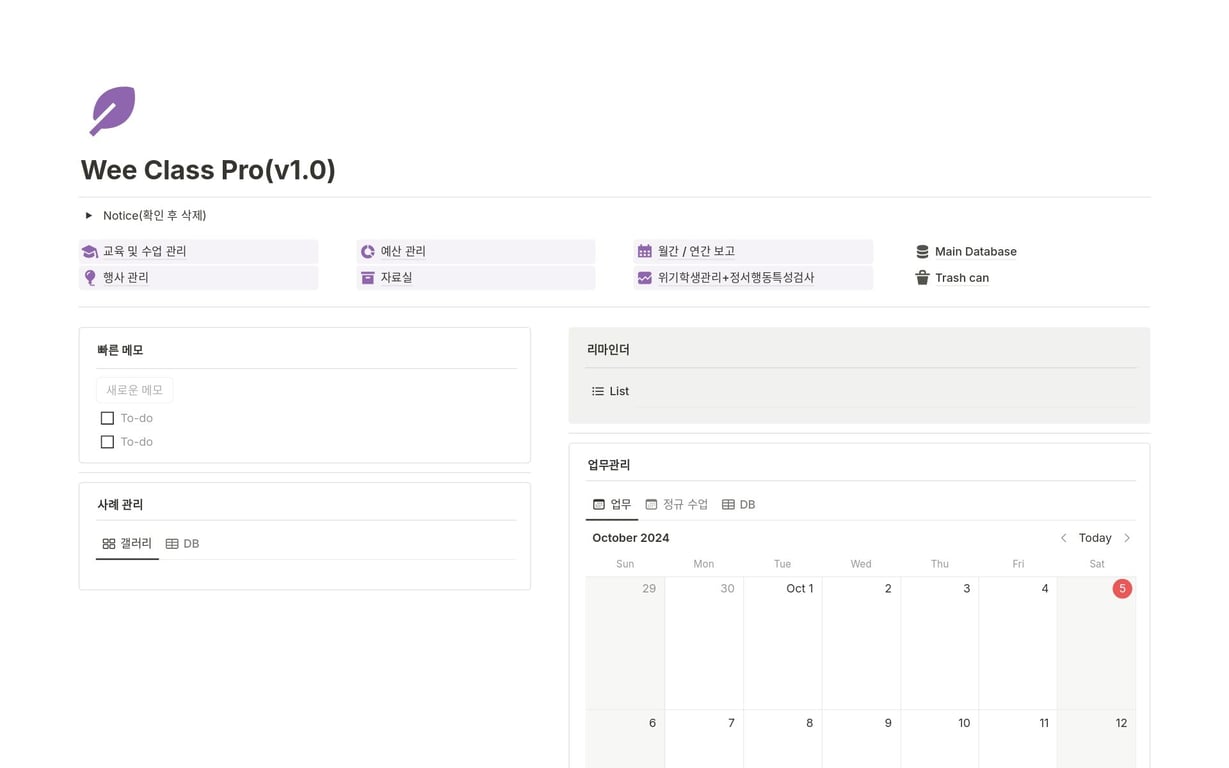
Task: Go to next month in calendar
Action: (1127, 538)
